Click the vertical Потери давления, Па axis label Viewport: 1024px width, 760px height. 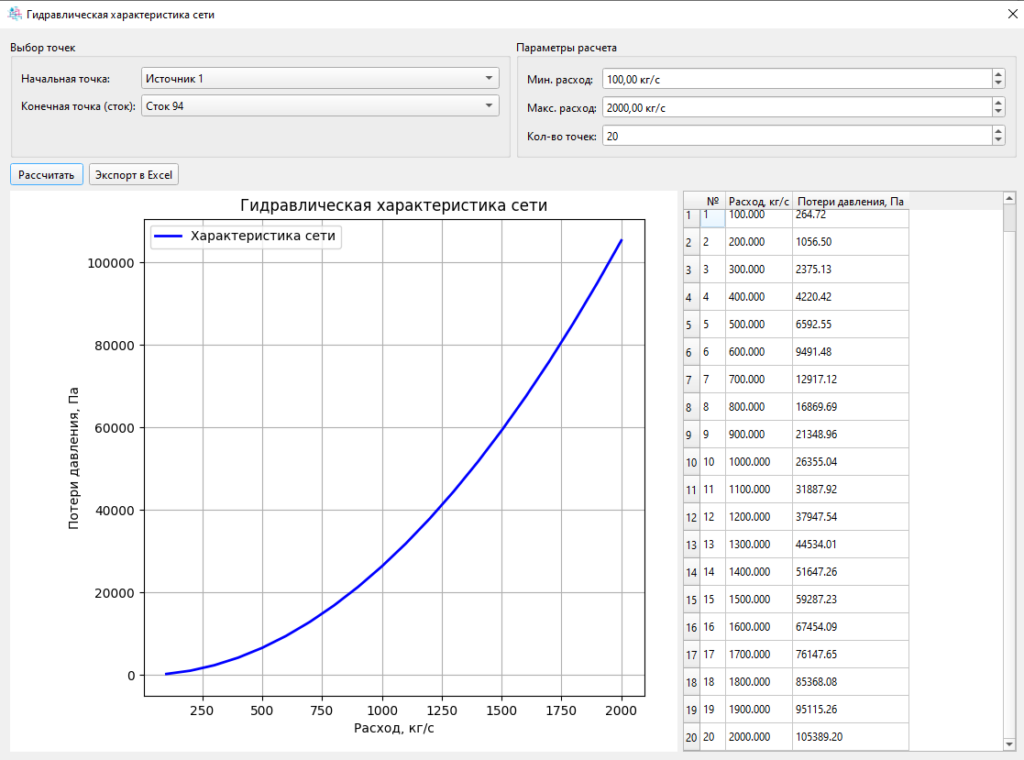click(x=72, y=458)
